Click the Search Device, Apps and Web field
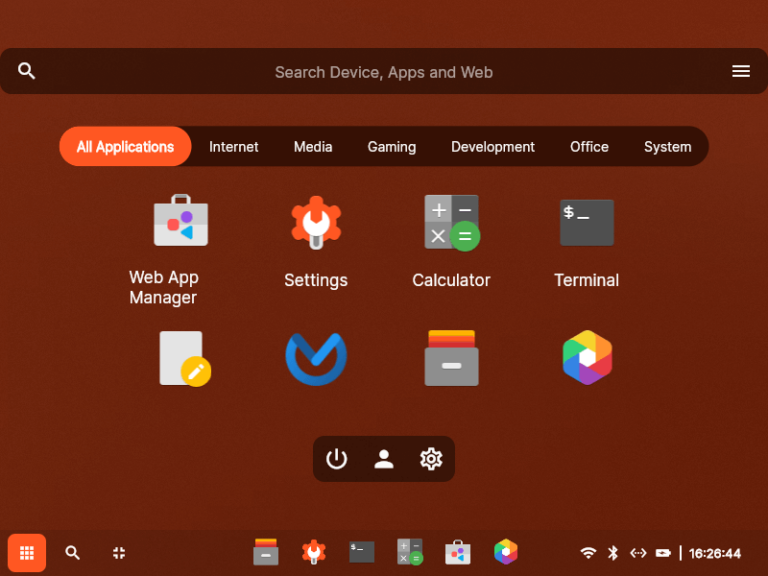 (384, 72)
